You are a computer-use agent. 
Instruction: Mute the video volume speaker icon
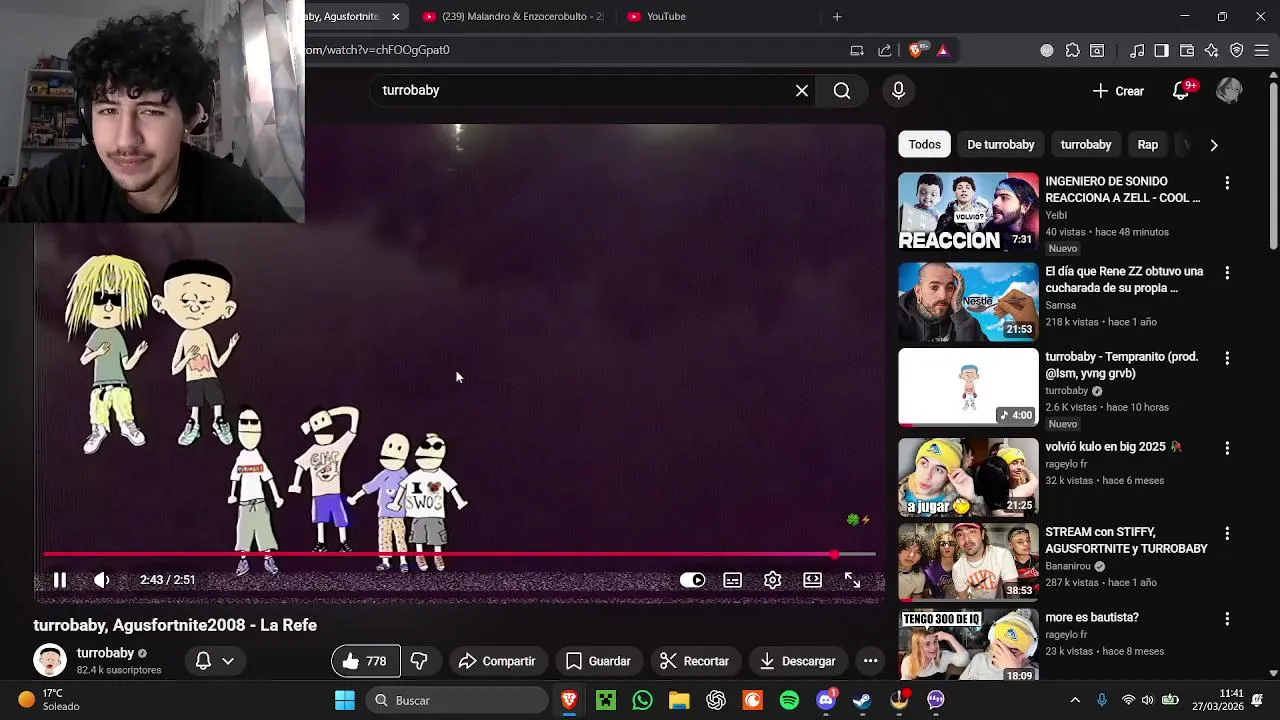101,580
